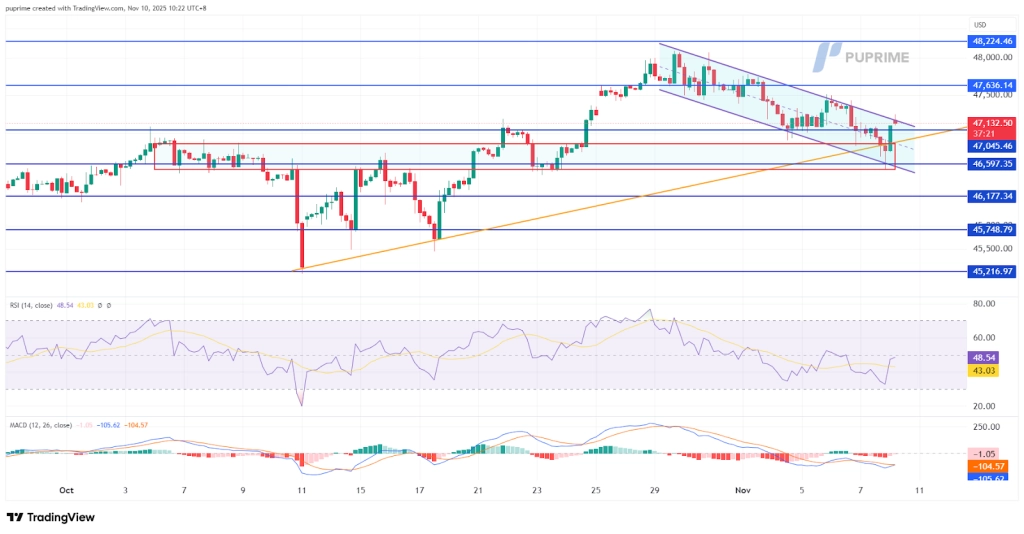
Task: Click the 47,636.14 price level tag
Action: tap(990, 86)
